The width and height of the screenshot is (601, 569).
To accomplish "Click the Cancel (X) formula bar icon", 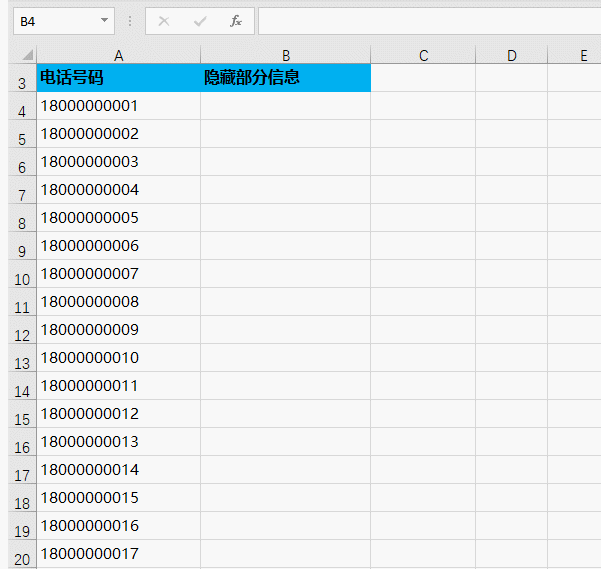I will [x=164, y=21].
